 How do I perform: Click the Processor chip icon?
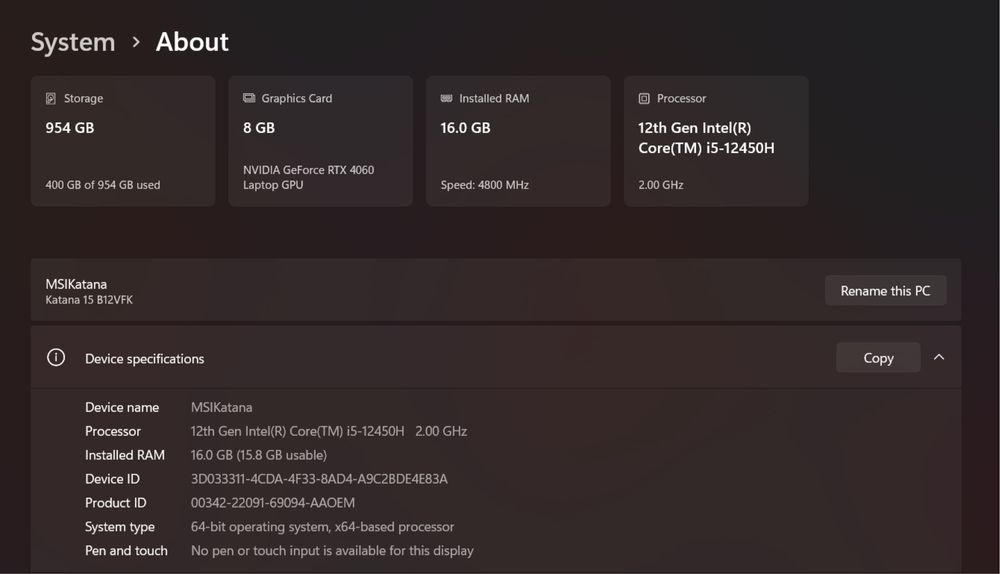point(644,99)
